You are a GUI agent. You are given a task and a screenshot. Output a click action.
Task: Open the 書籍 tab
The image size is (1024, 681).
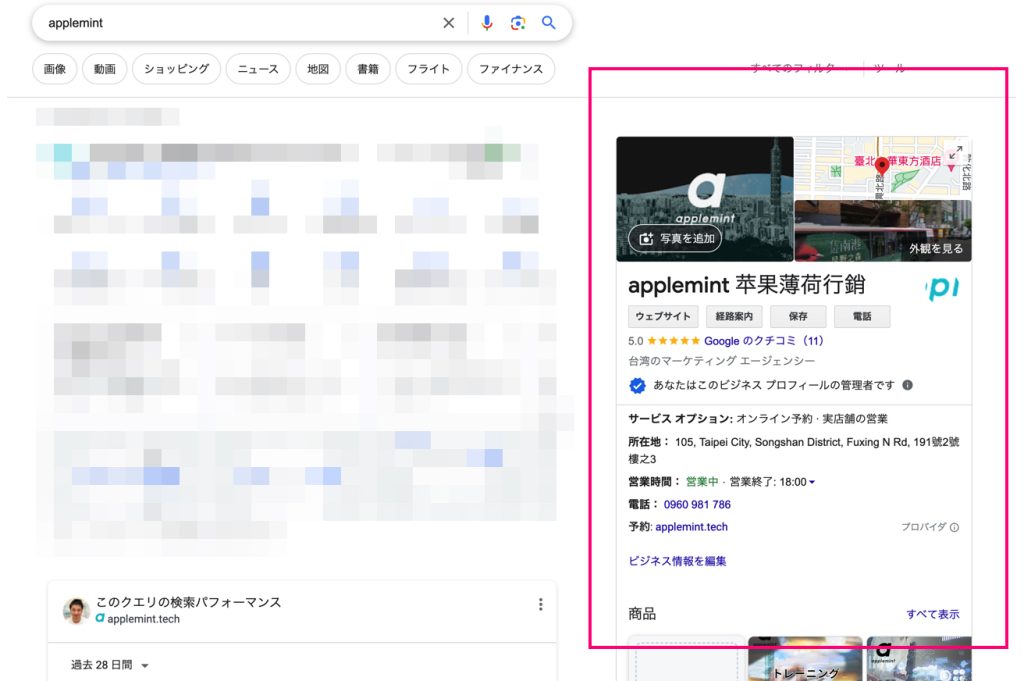click(368, 69)
